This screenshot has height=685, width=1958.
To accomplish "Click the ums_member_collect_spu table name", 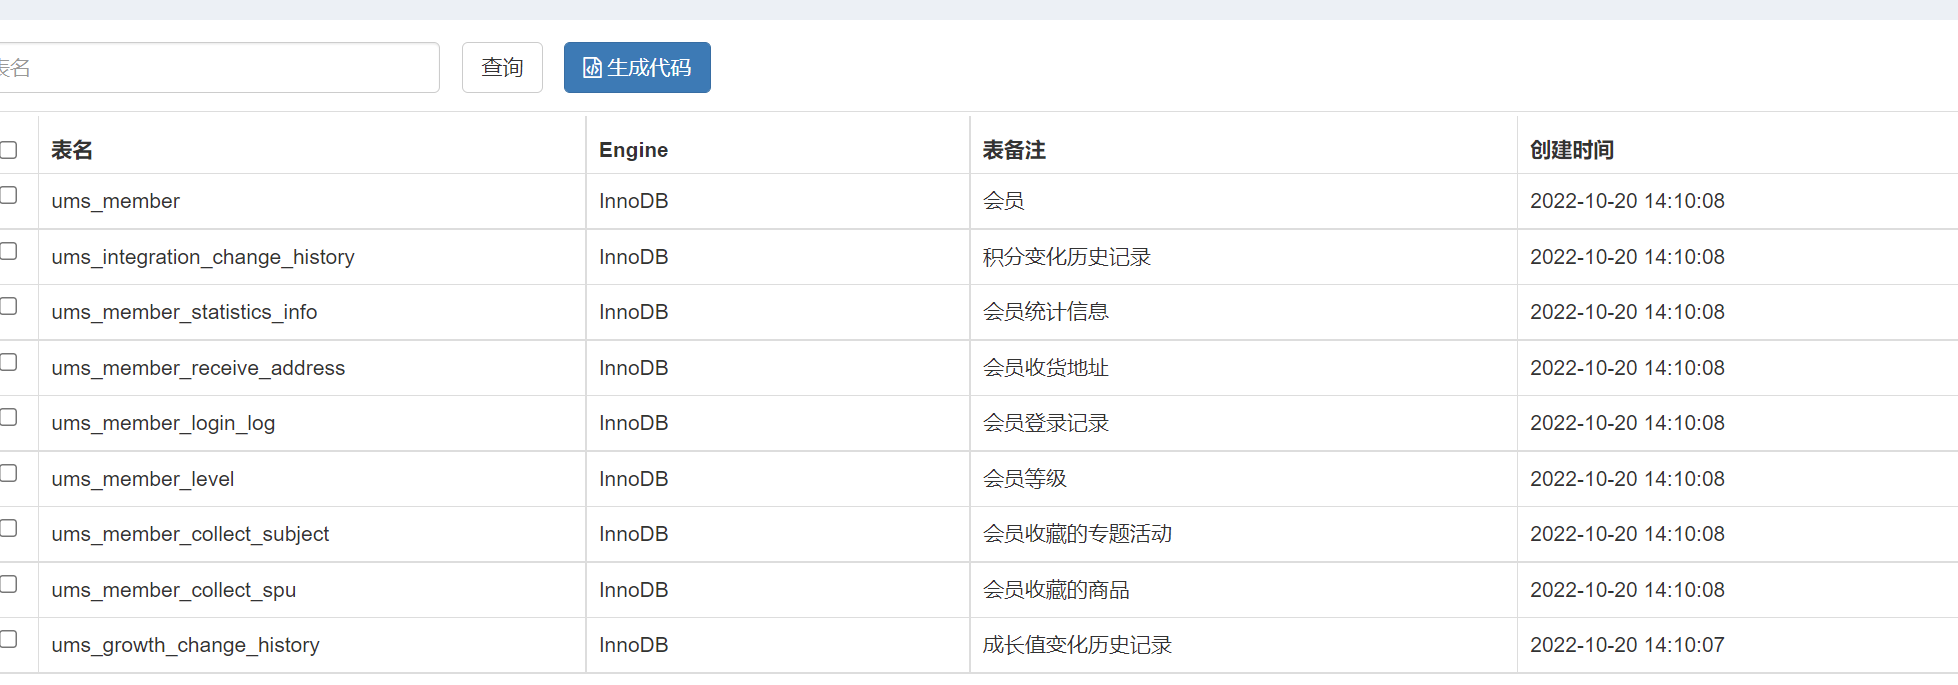I will pyautogui.click(x=174, y=590).
